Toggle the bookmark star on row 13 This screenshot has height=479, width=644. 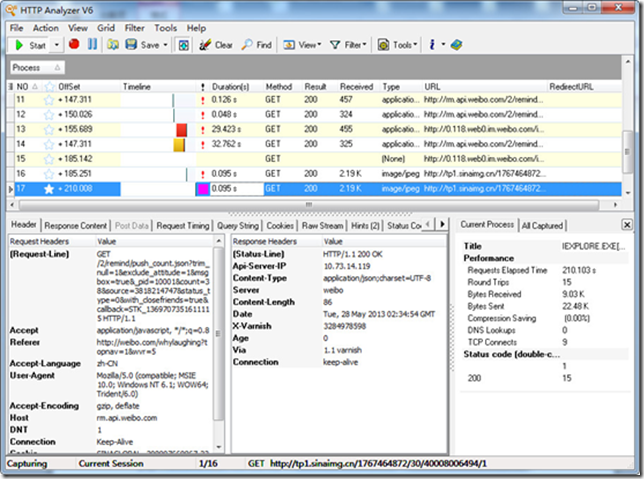48,130
